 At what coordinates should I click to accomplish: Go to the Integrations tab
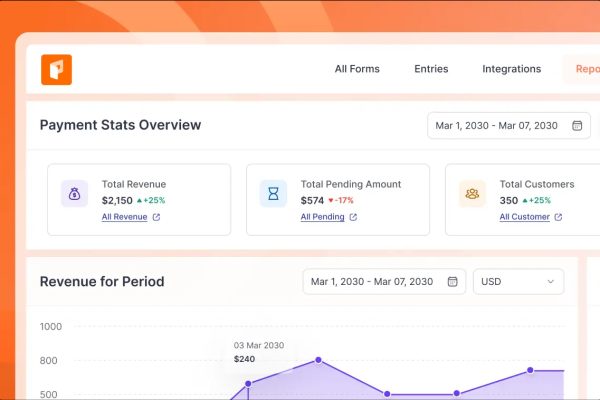pos(512,69)
